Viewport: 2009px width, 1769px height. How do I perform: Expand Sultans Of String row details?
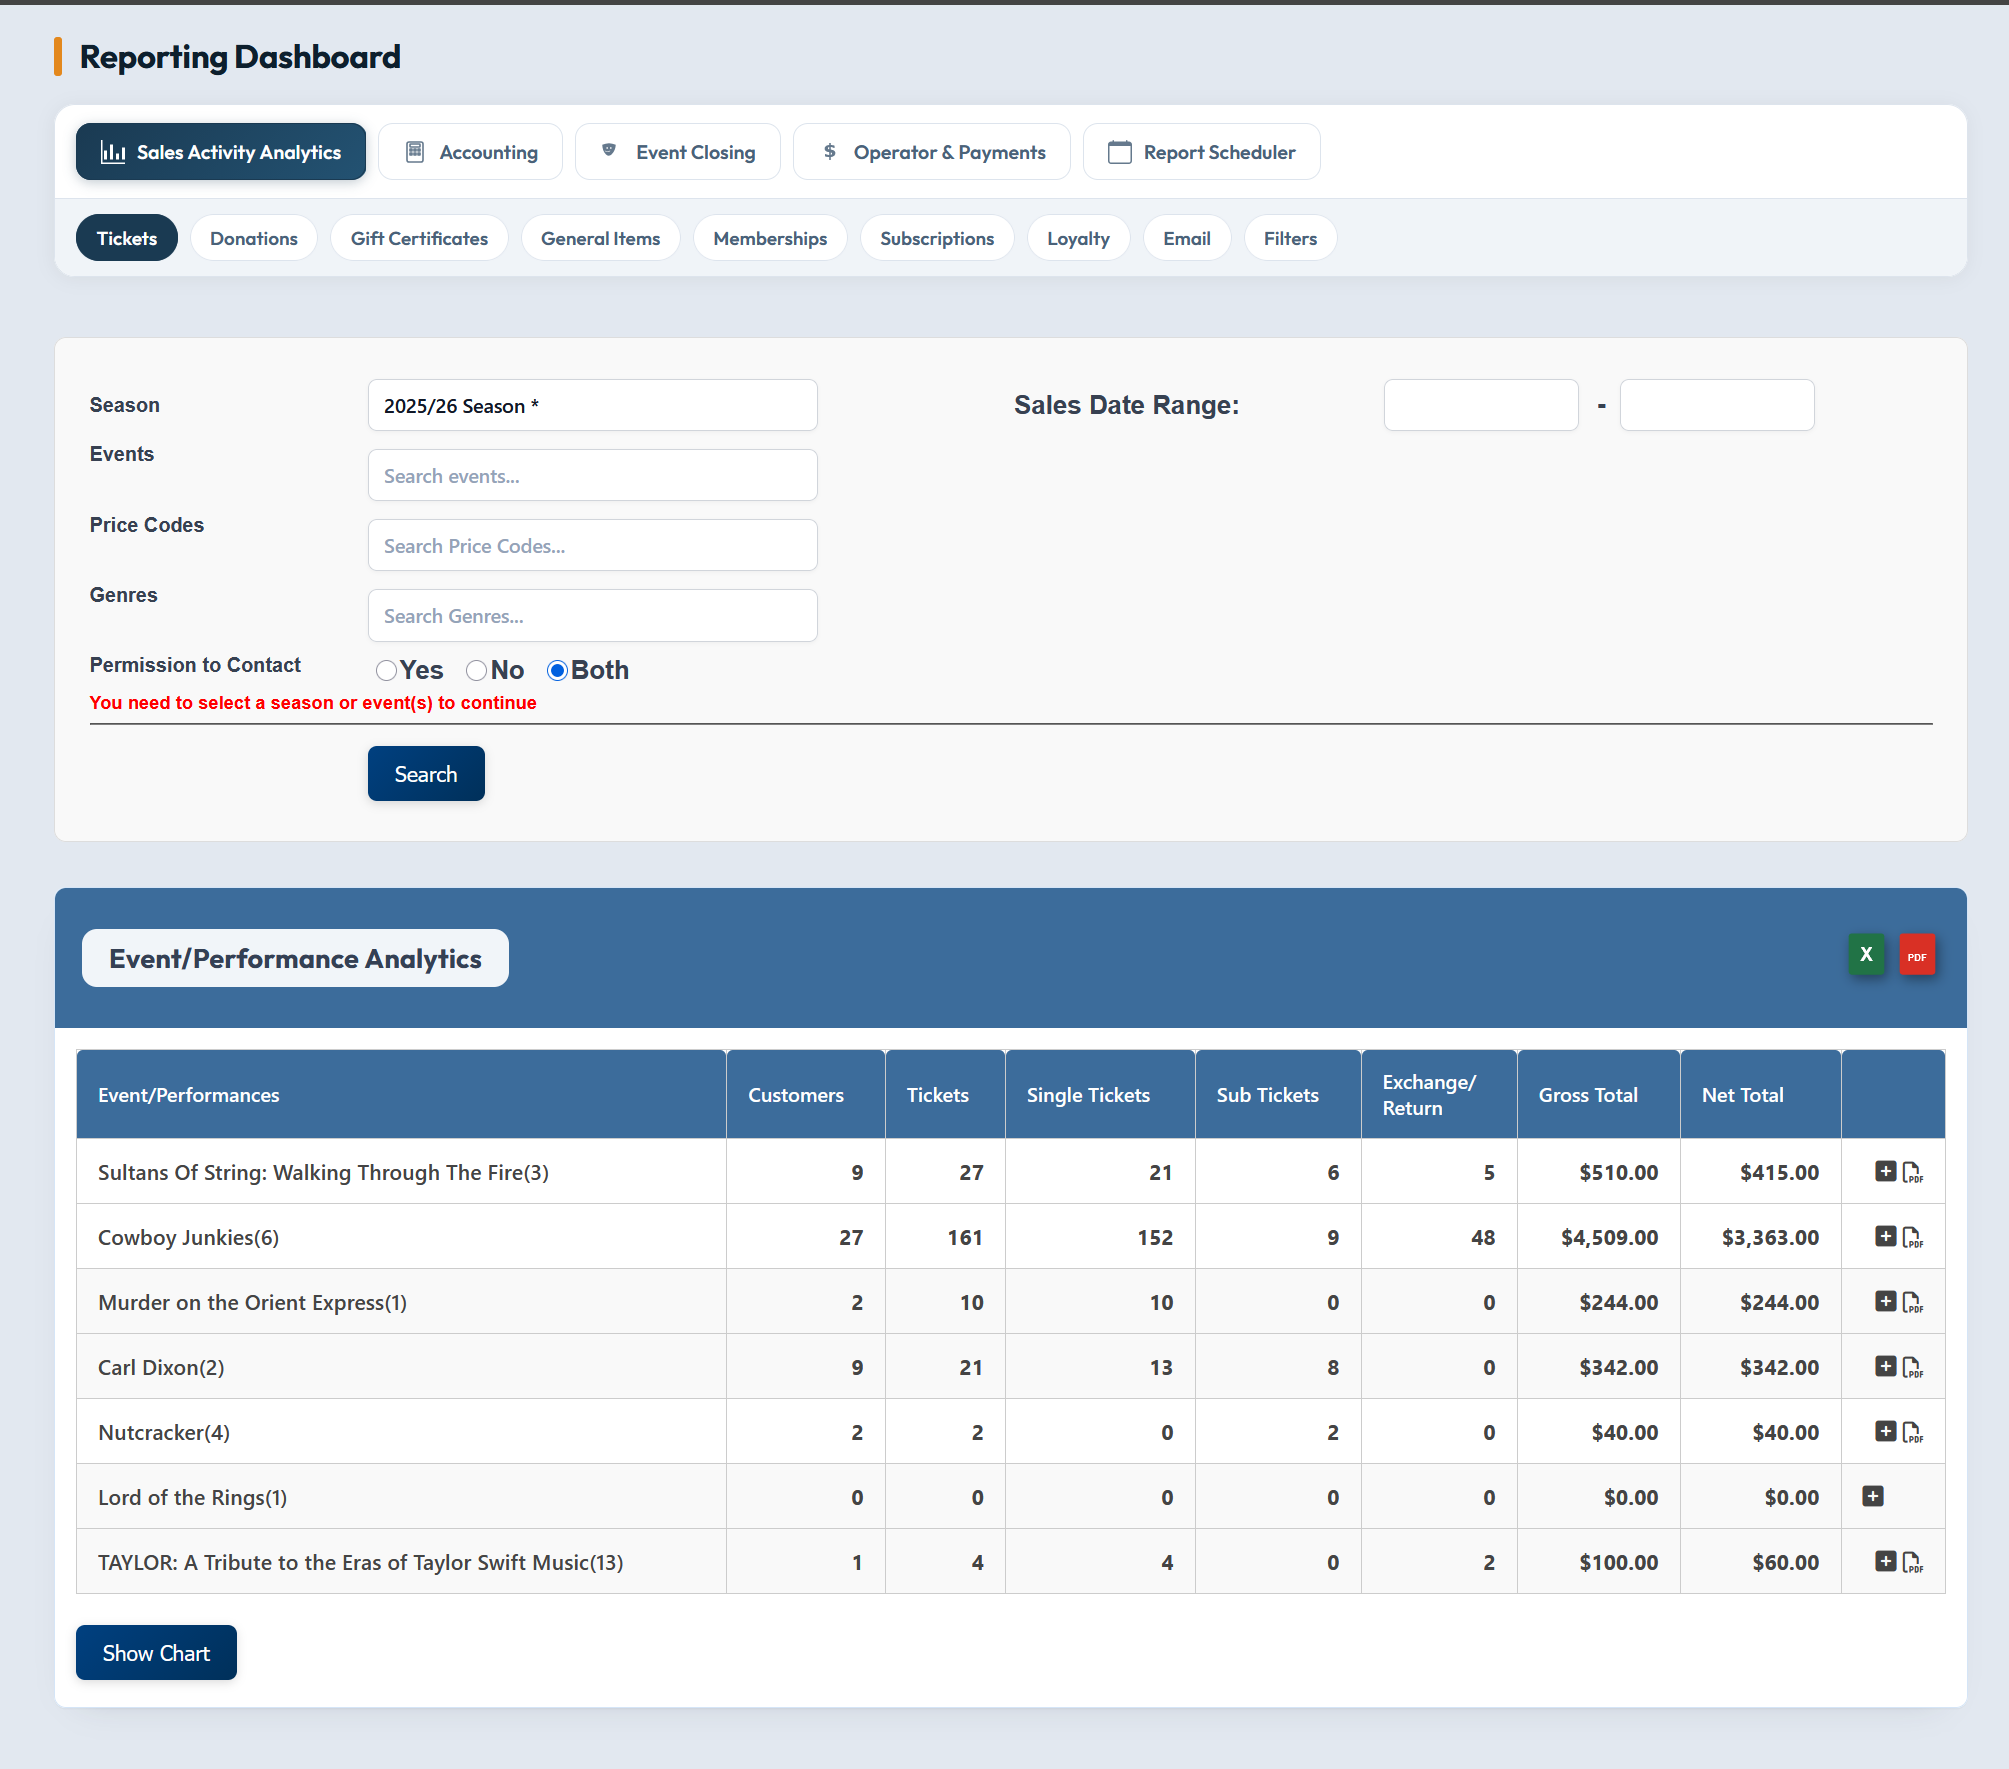(x=1885, y=1171)
